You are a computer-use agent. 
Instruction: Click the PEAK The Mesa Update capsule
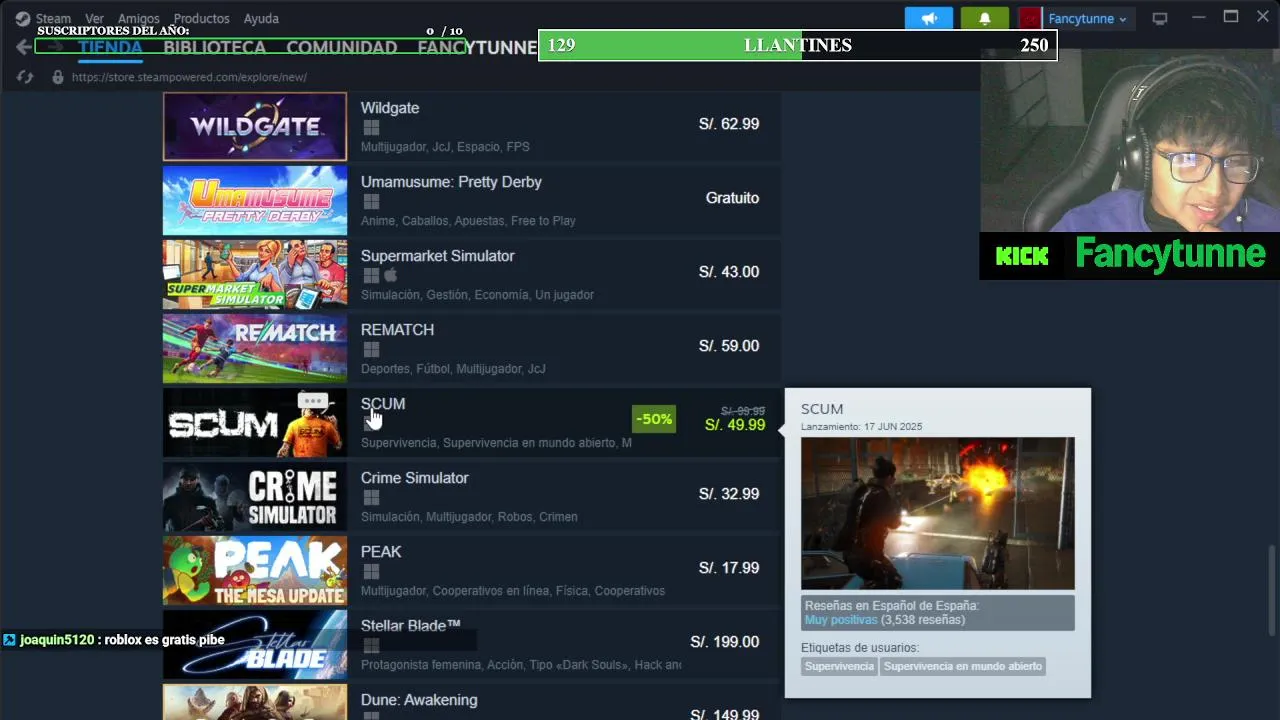255,570
